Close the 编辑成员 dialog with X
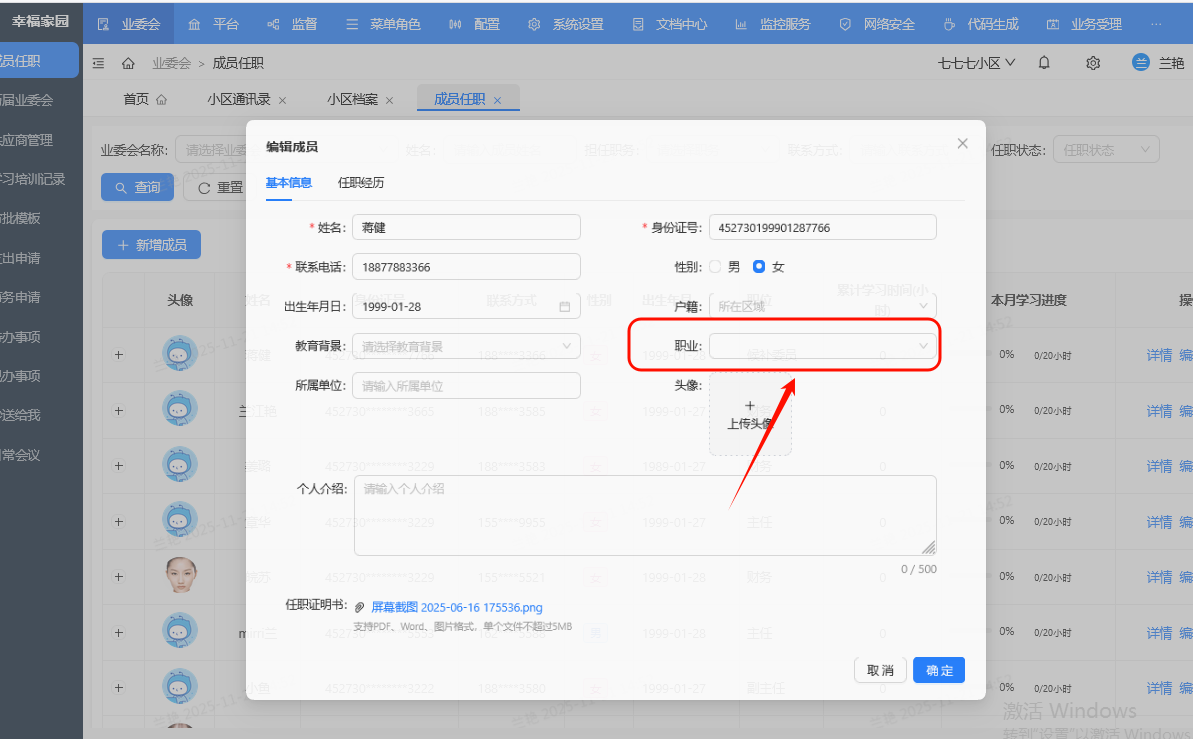This screenshot has width=1193, height=739. click(x=962, y=144)
